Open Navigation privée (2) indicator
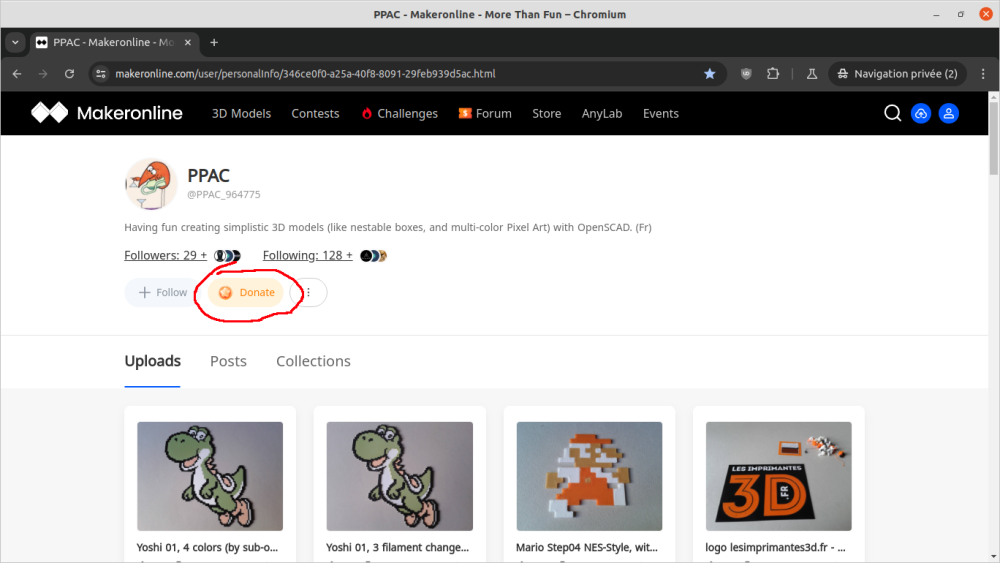 click(x=897, y=74)
